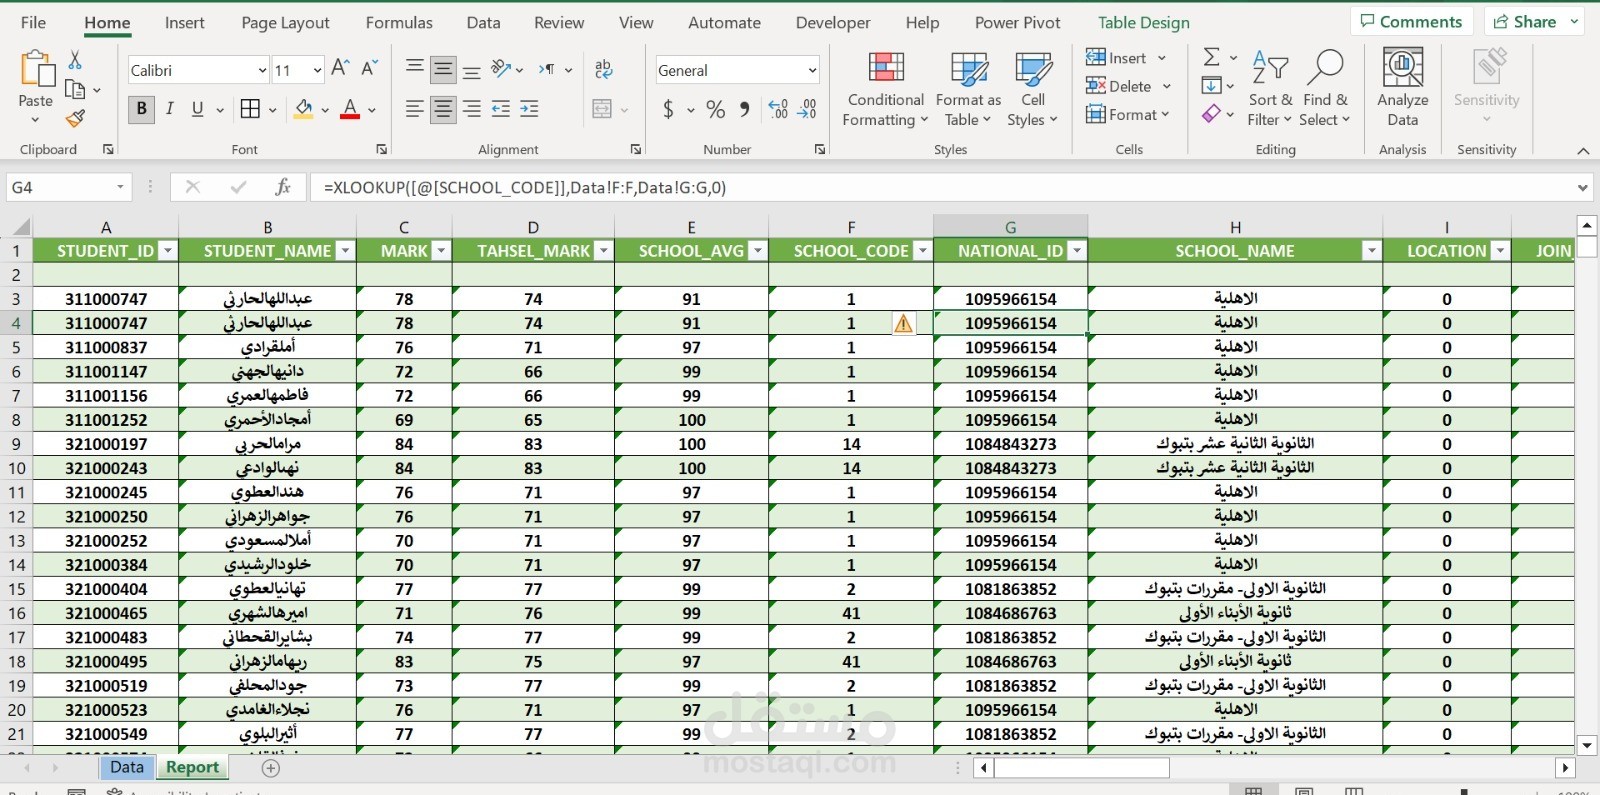
Task: Click the new sheet plus icon
Action: point(270,768)
